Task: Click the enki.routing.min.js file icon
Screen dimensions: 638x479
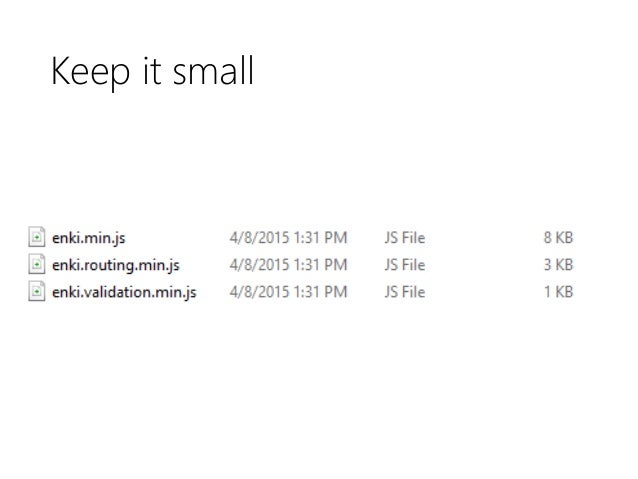Action: point(36,265)
